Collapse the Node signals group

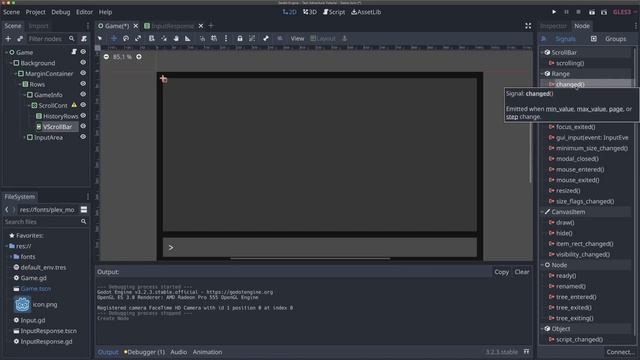542,265
